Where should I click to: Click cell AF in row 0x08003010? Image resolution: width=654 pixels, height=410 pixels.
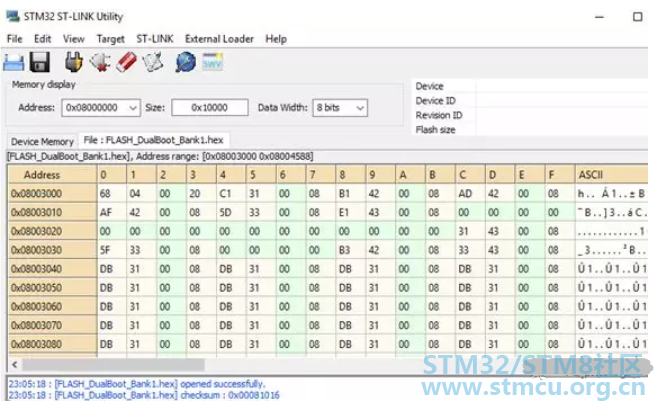(x=112, y=212)
